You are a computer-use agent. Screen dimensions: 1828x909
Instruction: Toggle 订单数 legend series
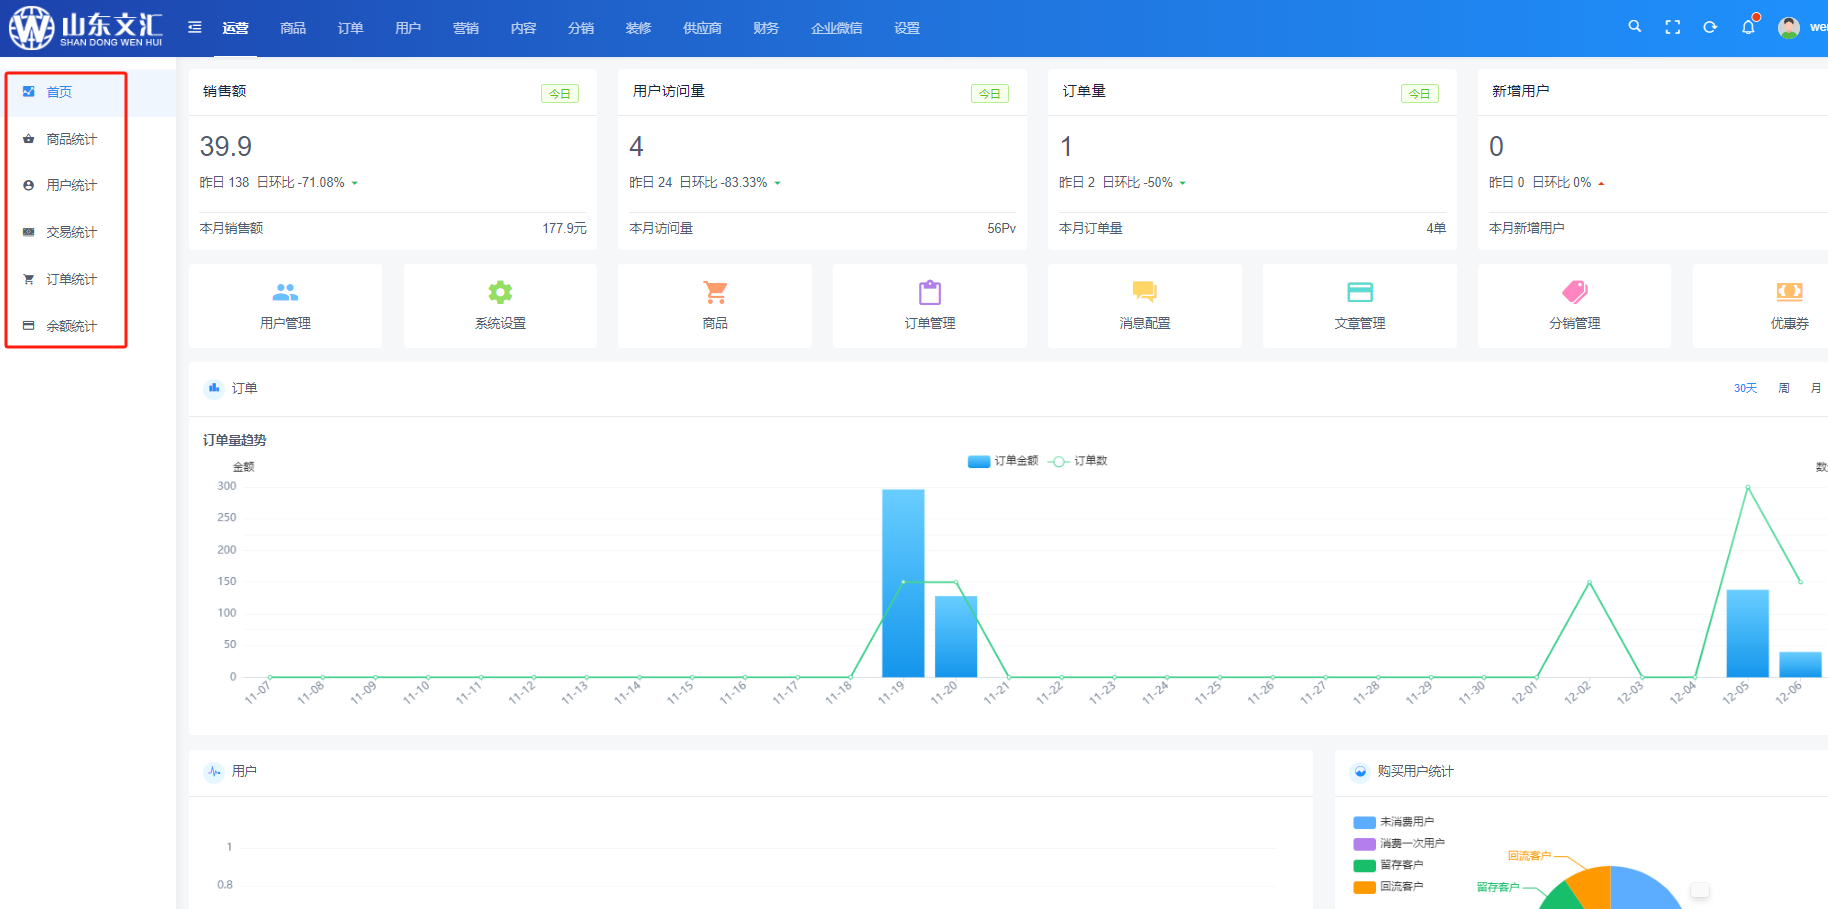[x=1078, y=461]
